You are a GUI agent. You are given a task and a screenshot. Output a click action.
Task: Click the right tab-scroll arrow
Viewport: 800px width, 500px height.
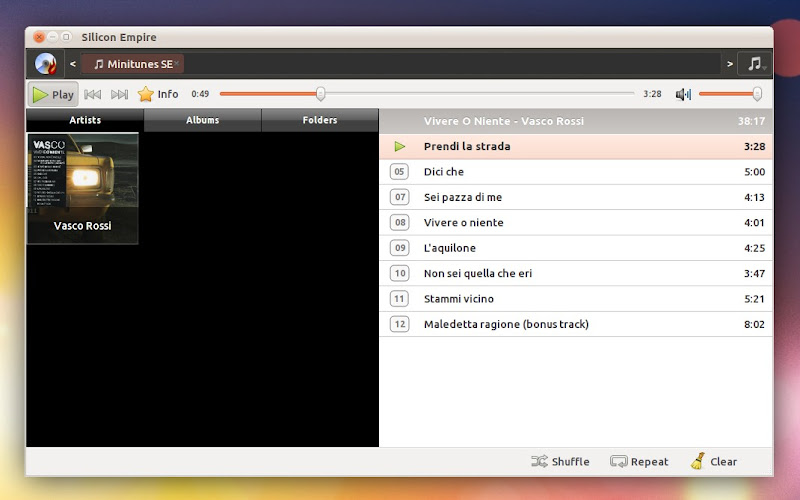(x=730, y=64)
